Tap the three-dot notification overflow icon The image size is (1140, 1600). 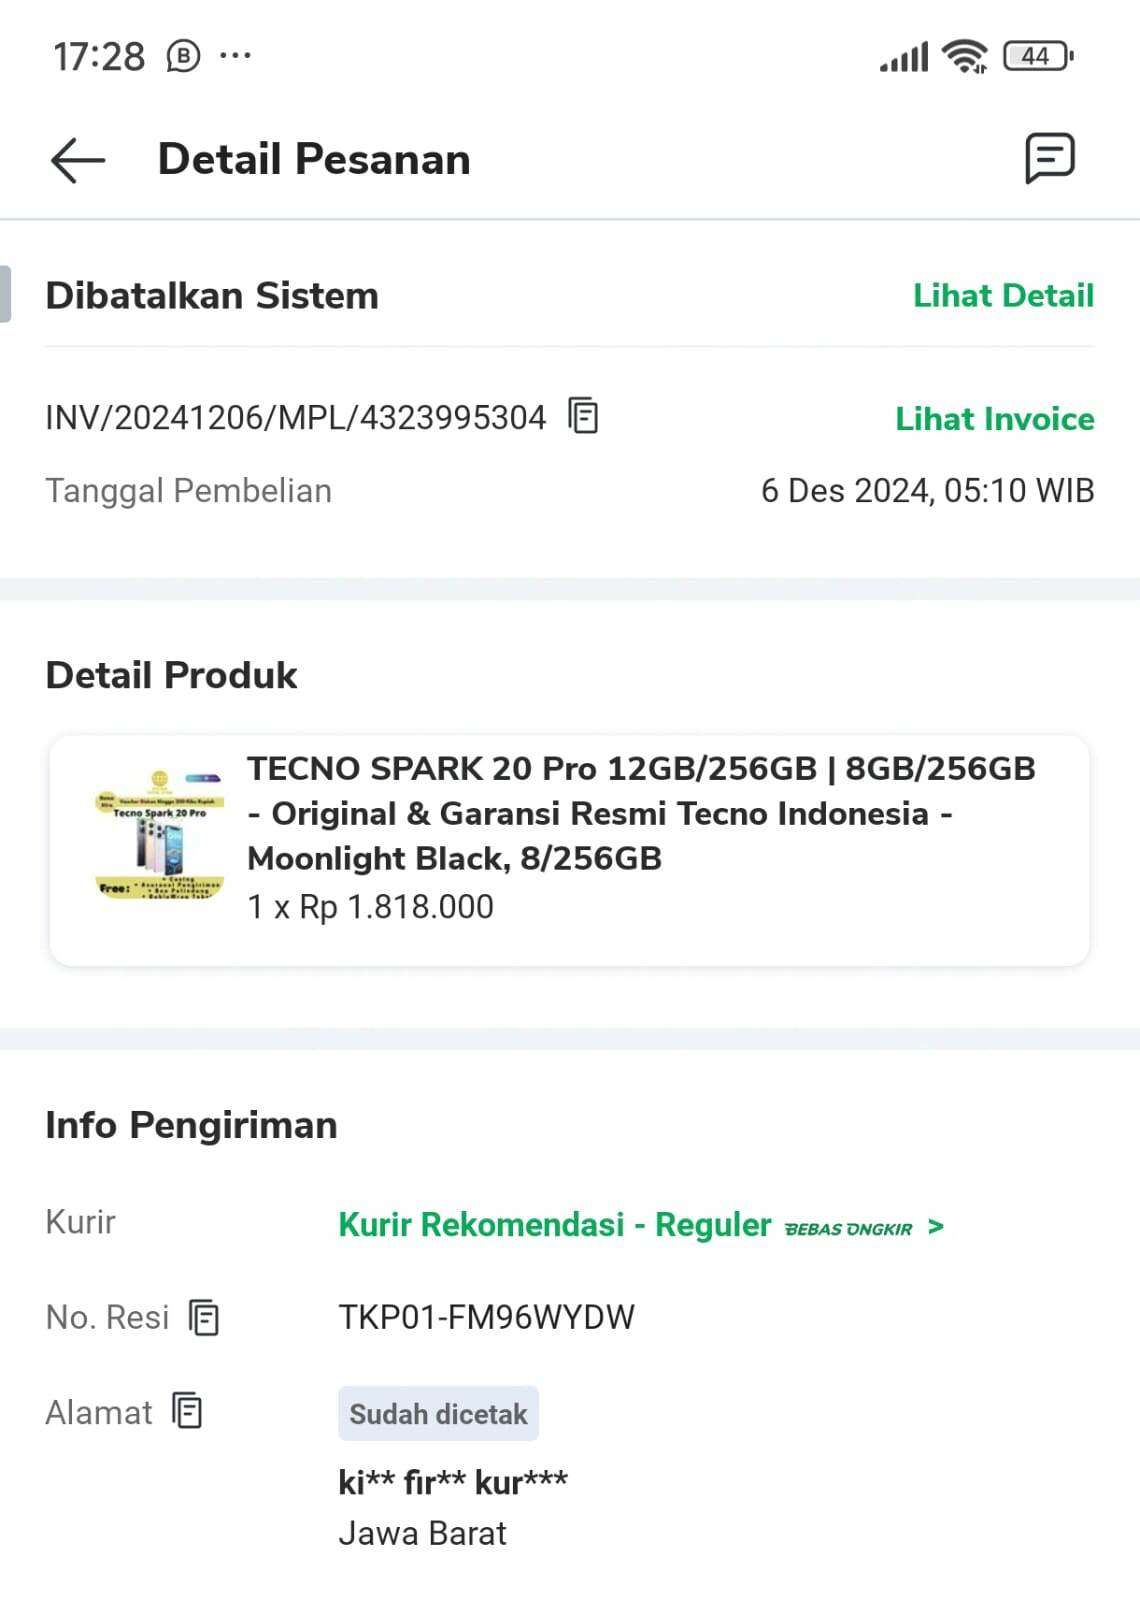235,56
